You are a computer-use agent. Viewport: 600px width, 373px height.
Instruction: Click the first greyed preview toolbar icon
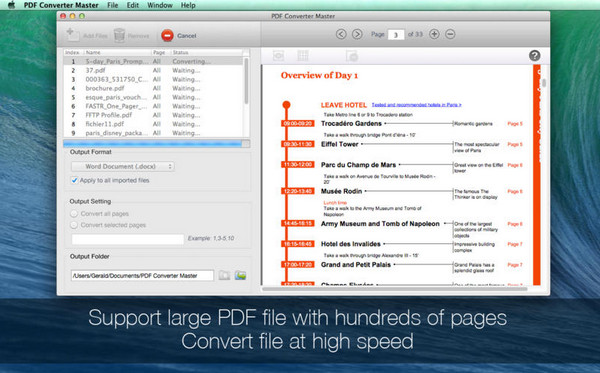click(279, 56)
